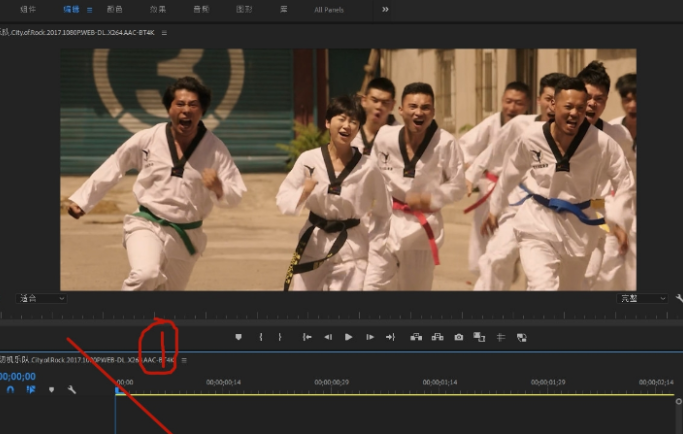683x434 pixels.
Task: Step back one frame
Action: click(x=328, y=337)
